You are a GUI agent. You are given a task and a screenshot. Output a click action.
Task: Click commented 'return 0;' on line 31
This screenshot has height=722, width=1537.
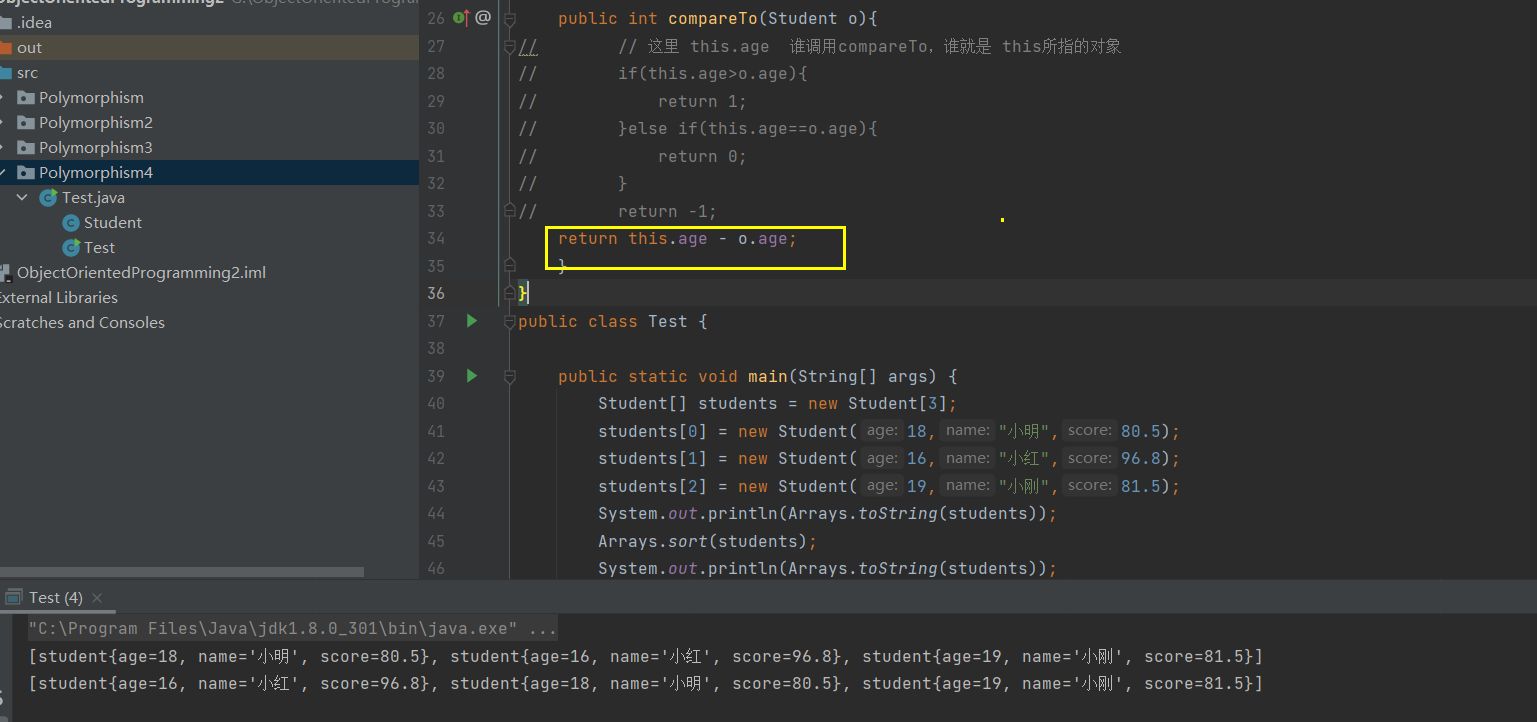[x=703, y=156]
